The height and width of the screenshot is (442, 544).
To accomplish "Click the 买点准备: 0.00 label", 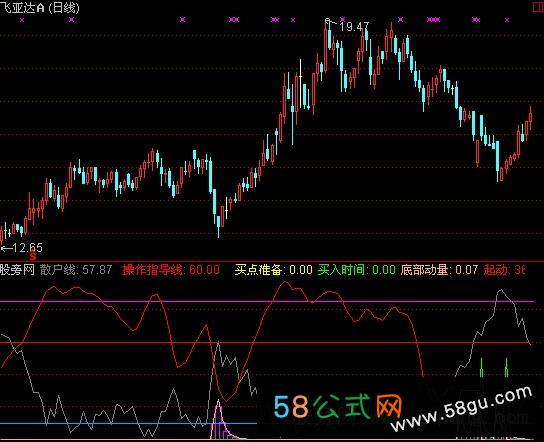I will coord(273,270).
